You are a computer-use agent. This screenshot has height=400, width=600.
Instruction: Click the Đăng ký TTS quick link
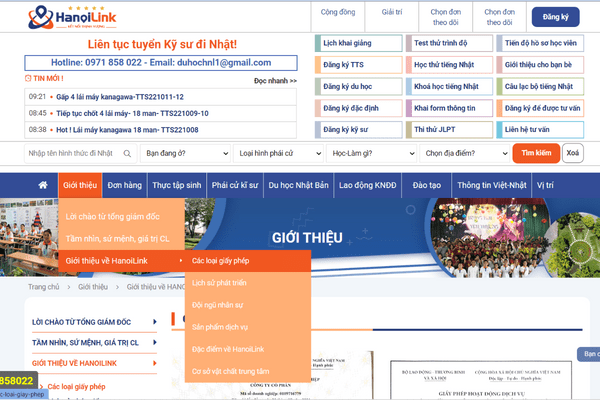tap(359, 65)
